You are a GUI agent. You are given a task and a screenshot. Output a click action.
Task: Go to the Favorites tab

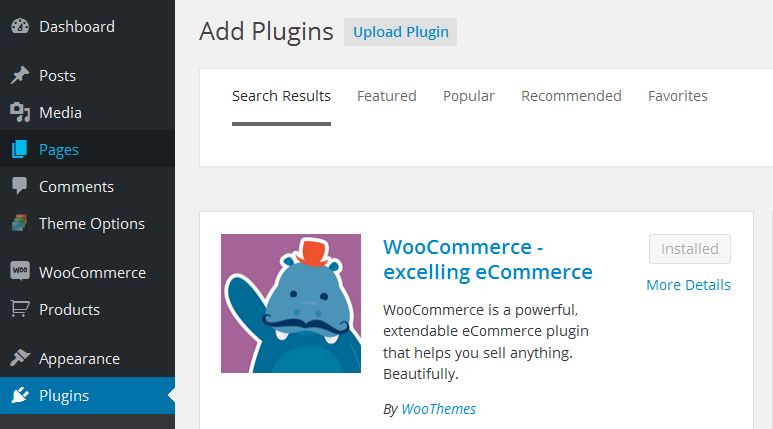pos(677,96)
